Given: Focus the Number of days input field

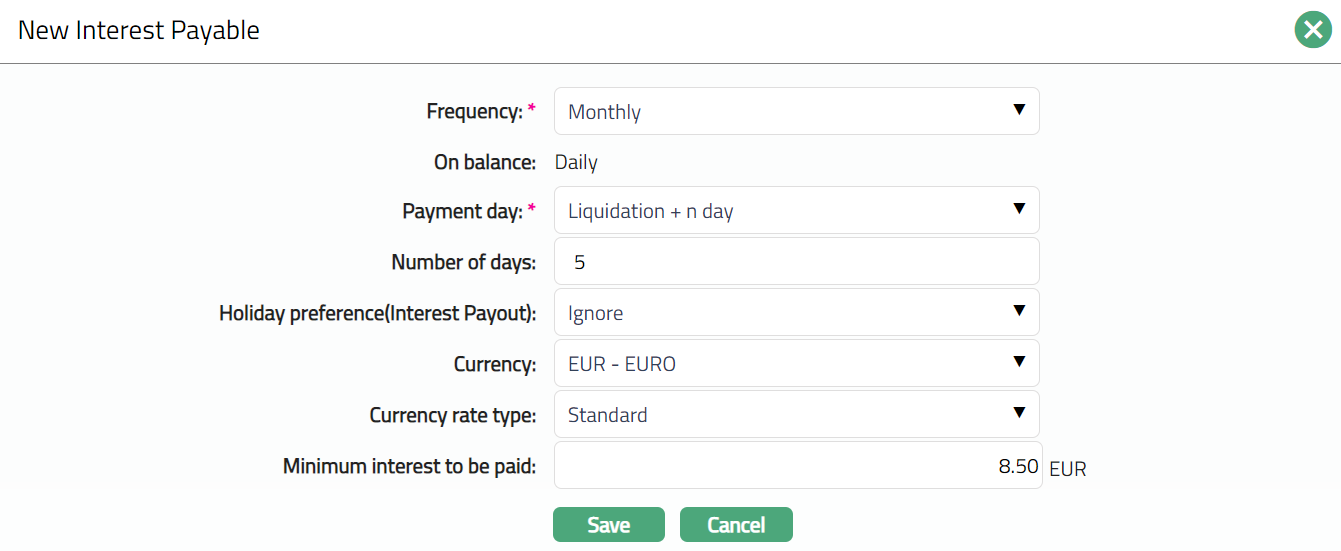Looking at the screenshot, I should pos(796,262).
